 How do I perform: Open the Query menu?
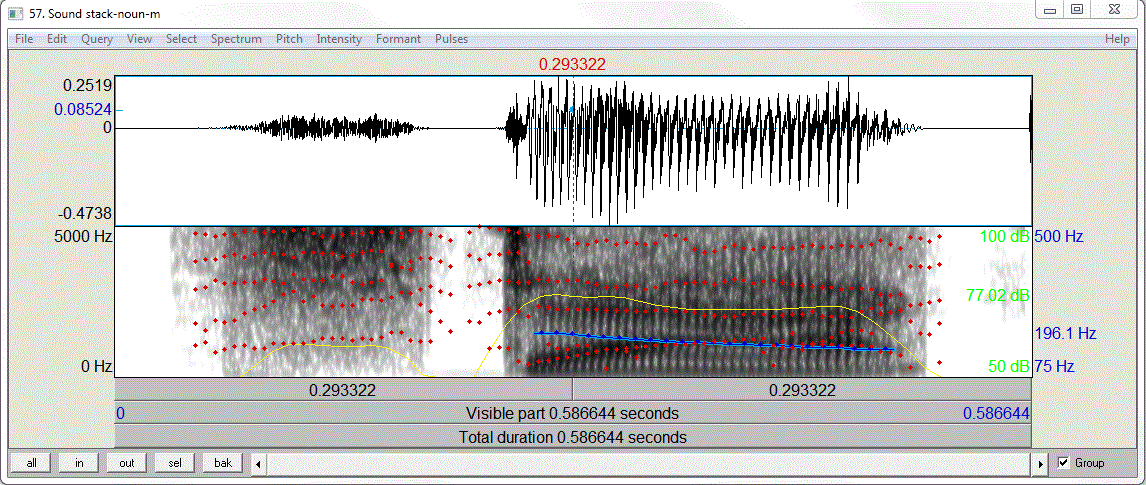click(96, 39)
